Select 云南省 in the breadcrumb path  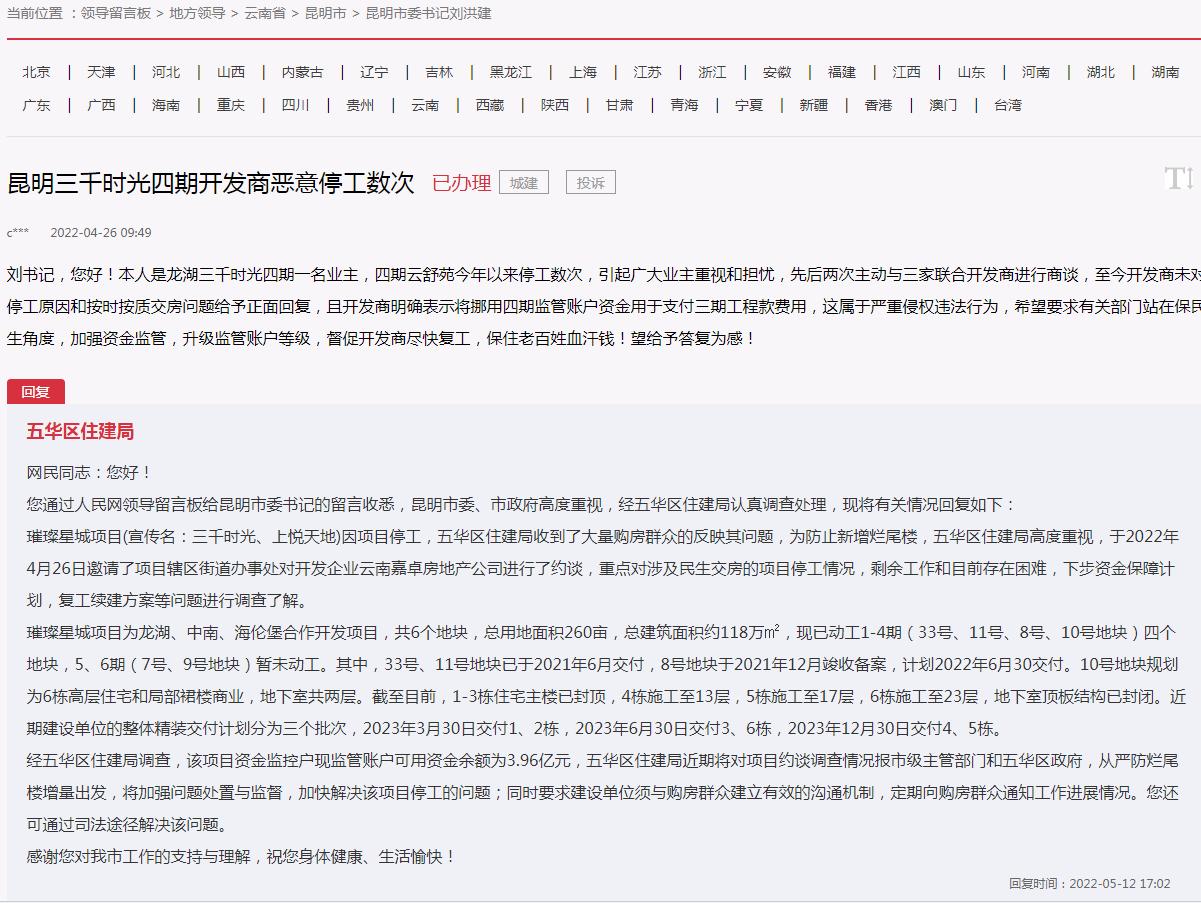tap(265, 14)
